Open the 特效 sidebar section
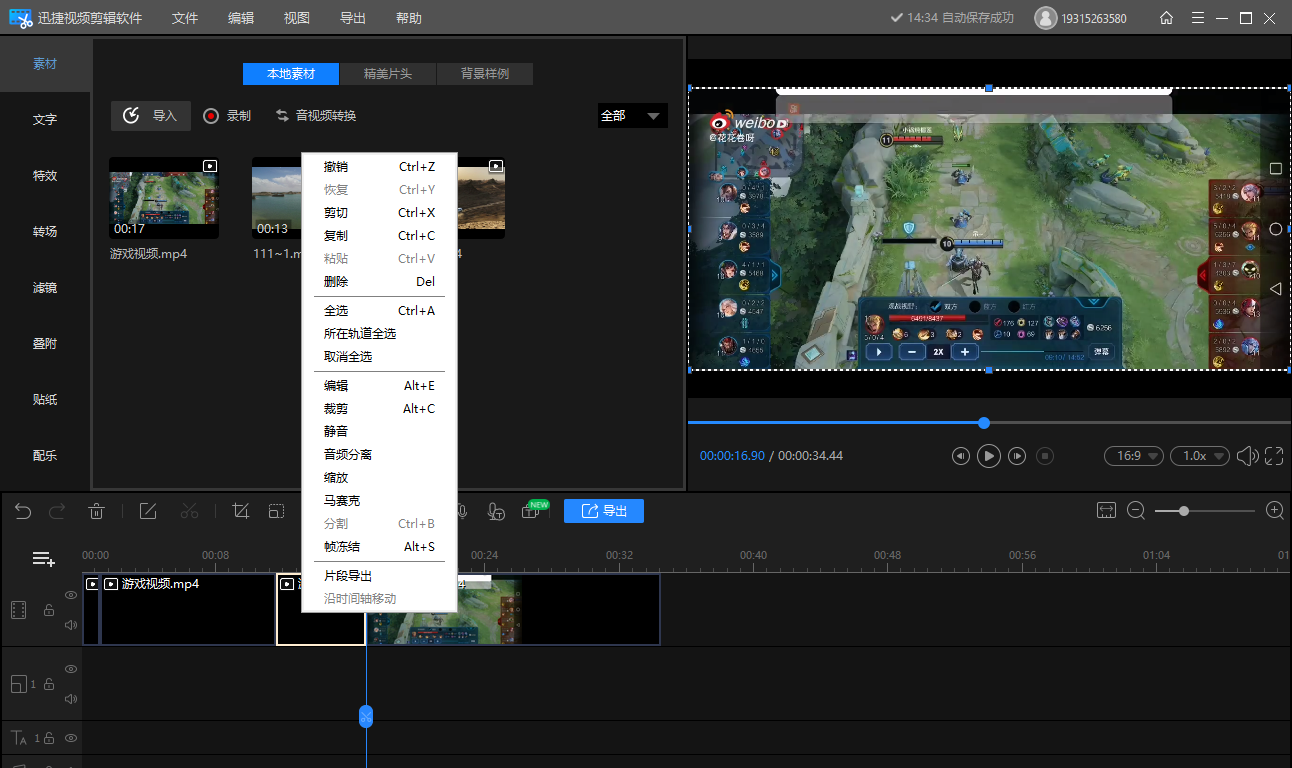The width and height of the screenshot is (1292, 768). [45, 176]
